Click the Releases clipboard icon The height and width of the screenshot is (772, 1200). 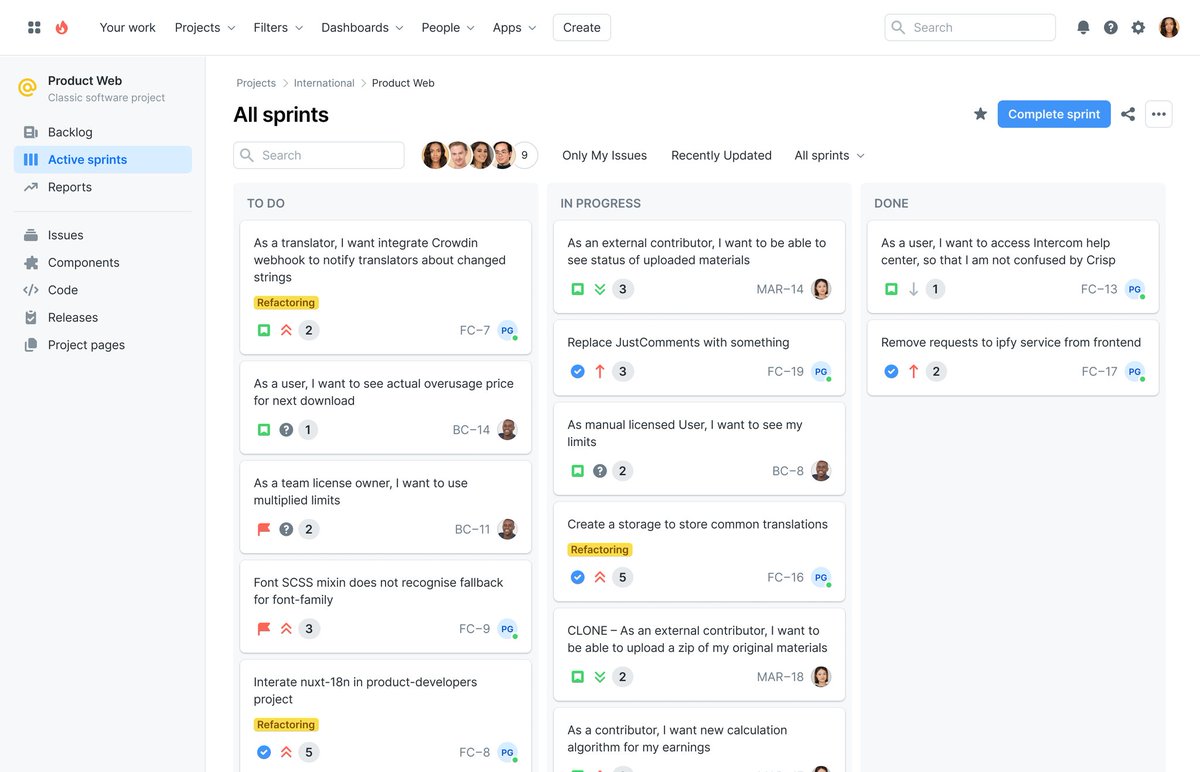point(30,318)
